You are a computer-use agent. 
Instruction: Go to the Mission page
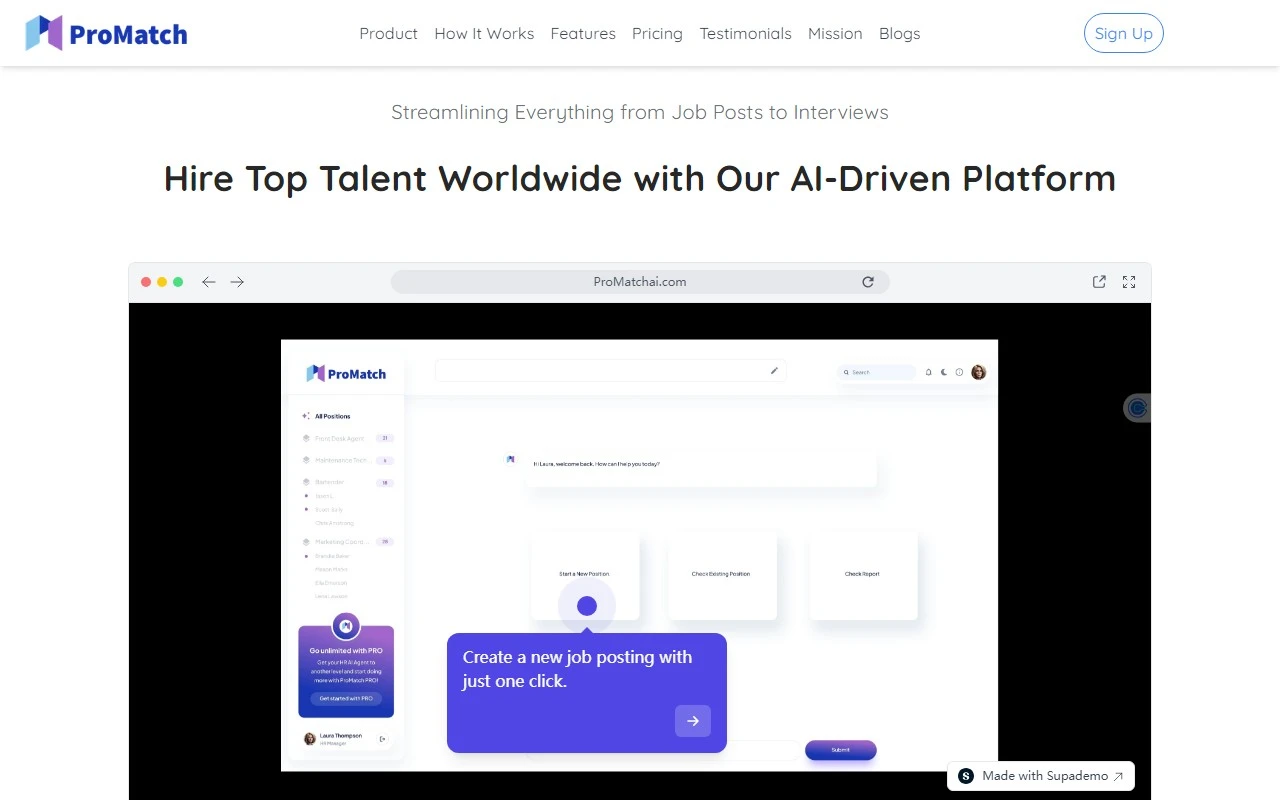coord(835,33)
